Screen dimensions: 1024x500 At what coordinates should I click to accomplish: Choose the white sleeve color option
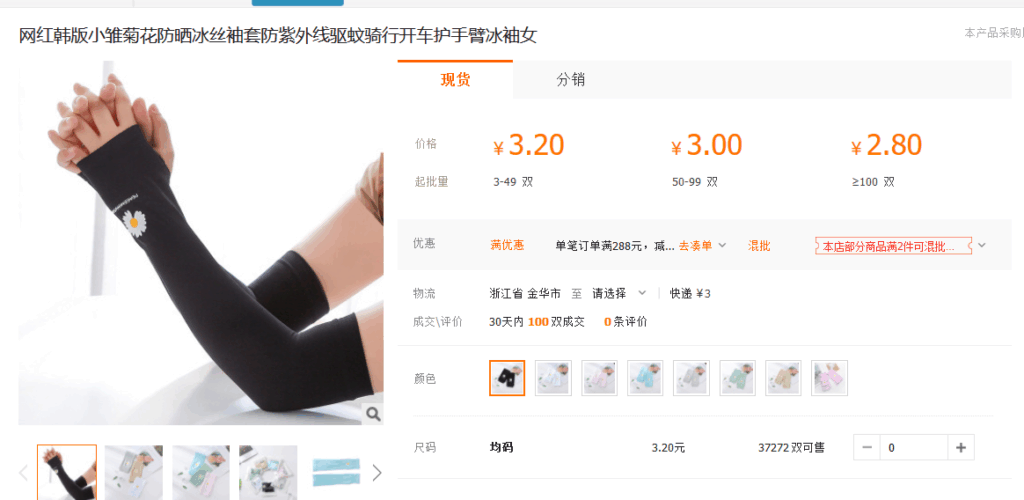coord(553,378)
